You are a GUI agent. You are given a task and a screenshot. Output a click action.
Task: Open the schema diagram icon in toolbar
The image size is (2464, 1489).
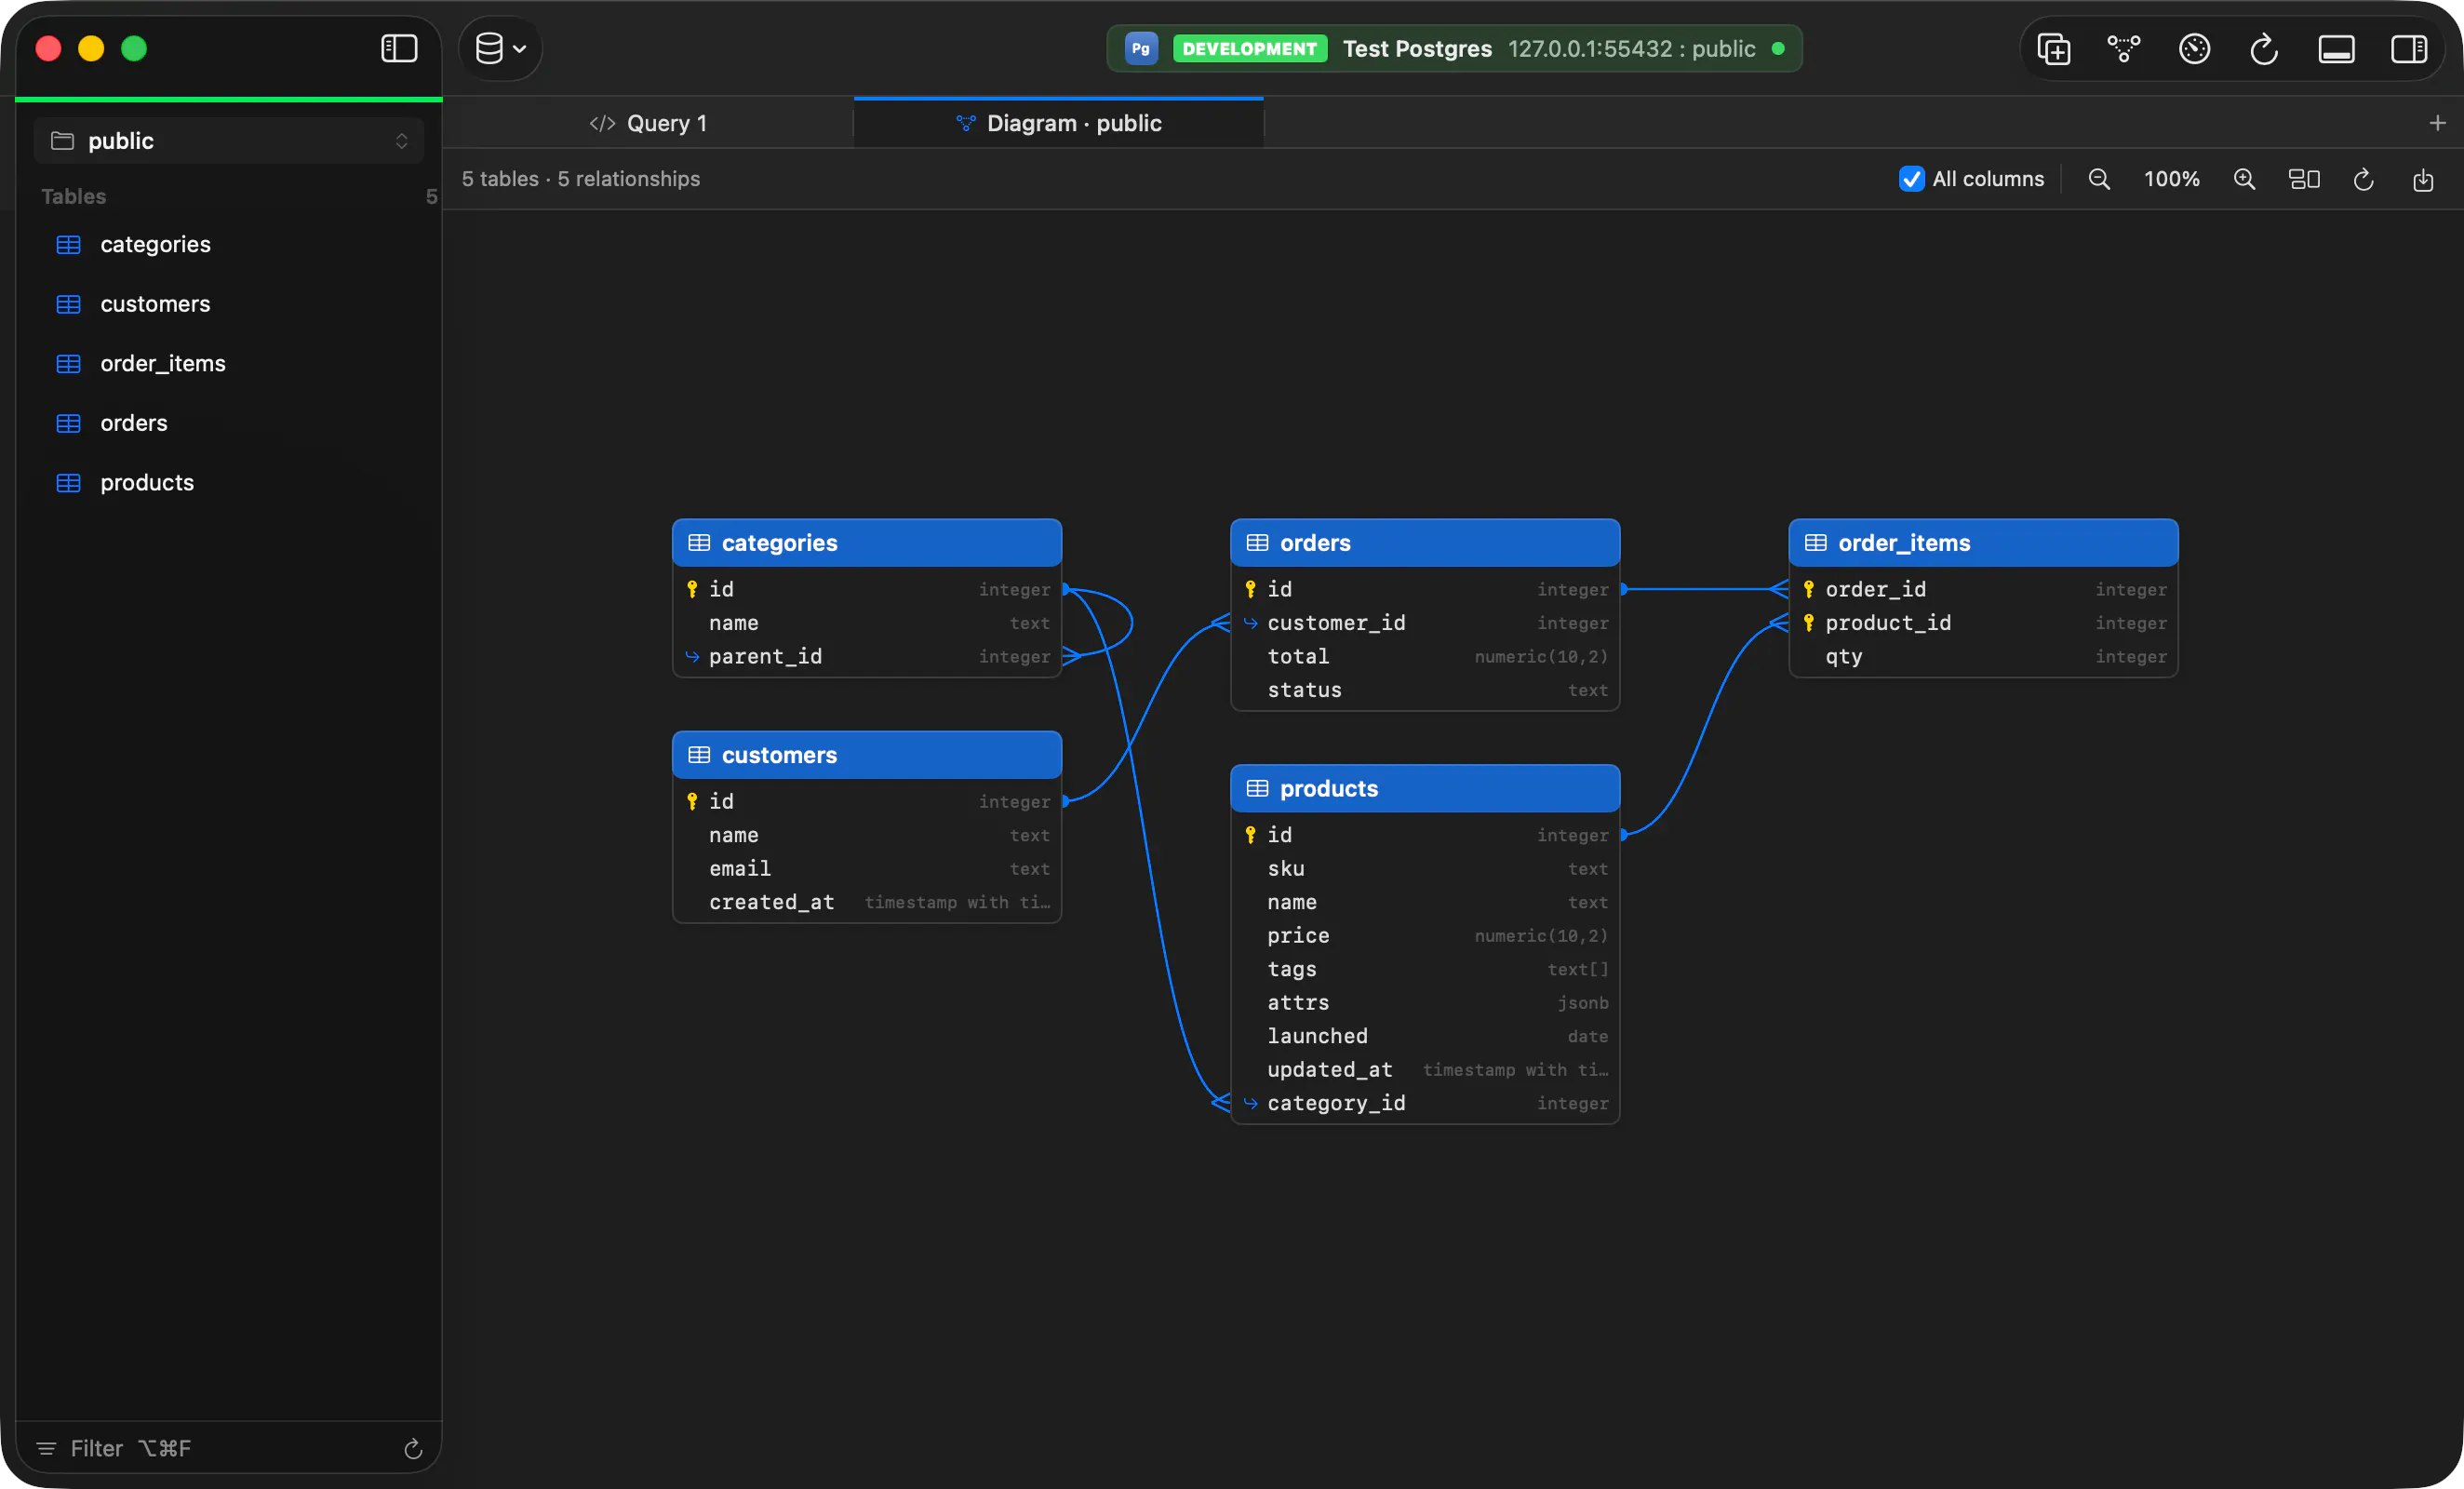pos(2123,48)
